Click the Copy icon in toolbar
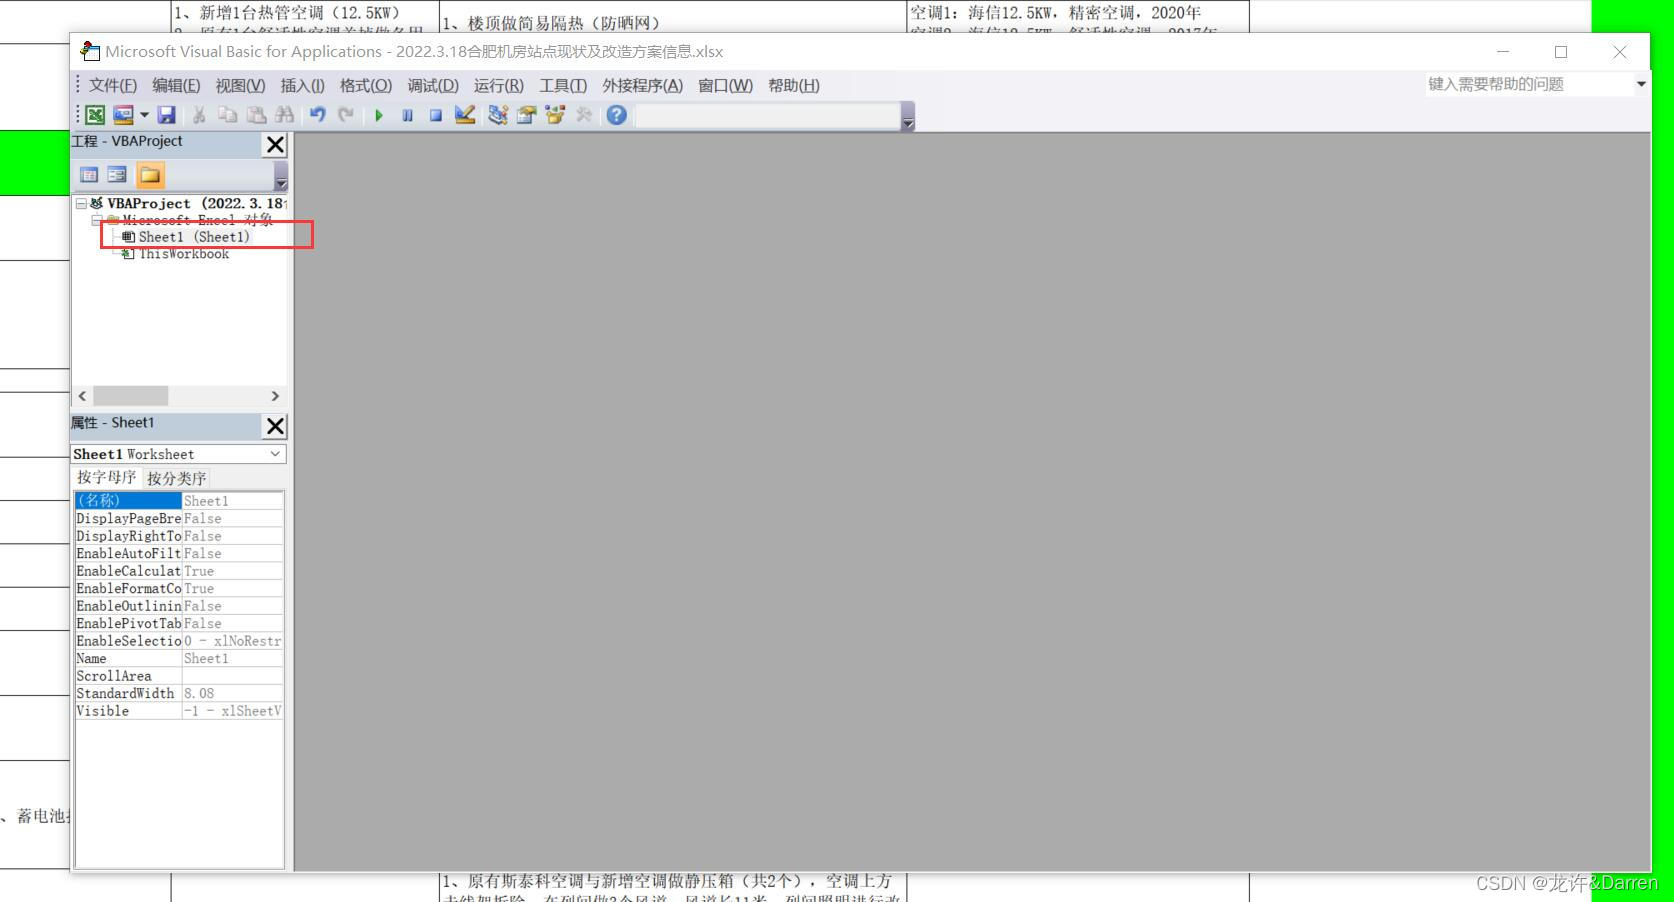The image size is (1674, 902). point(228,115)
